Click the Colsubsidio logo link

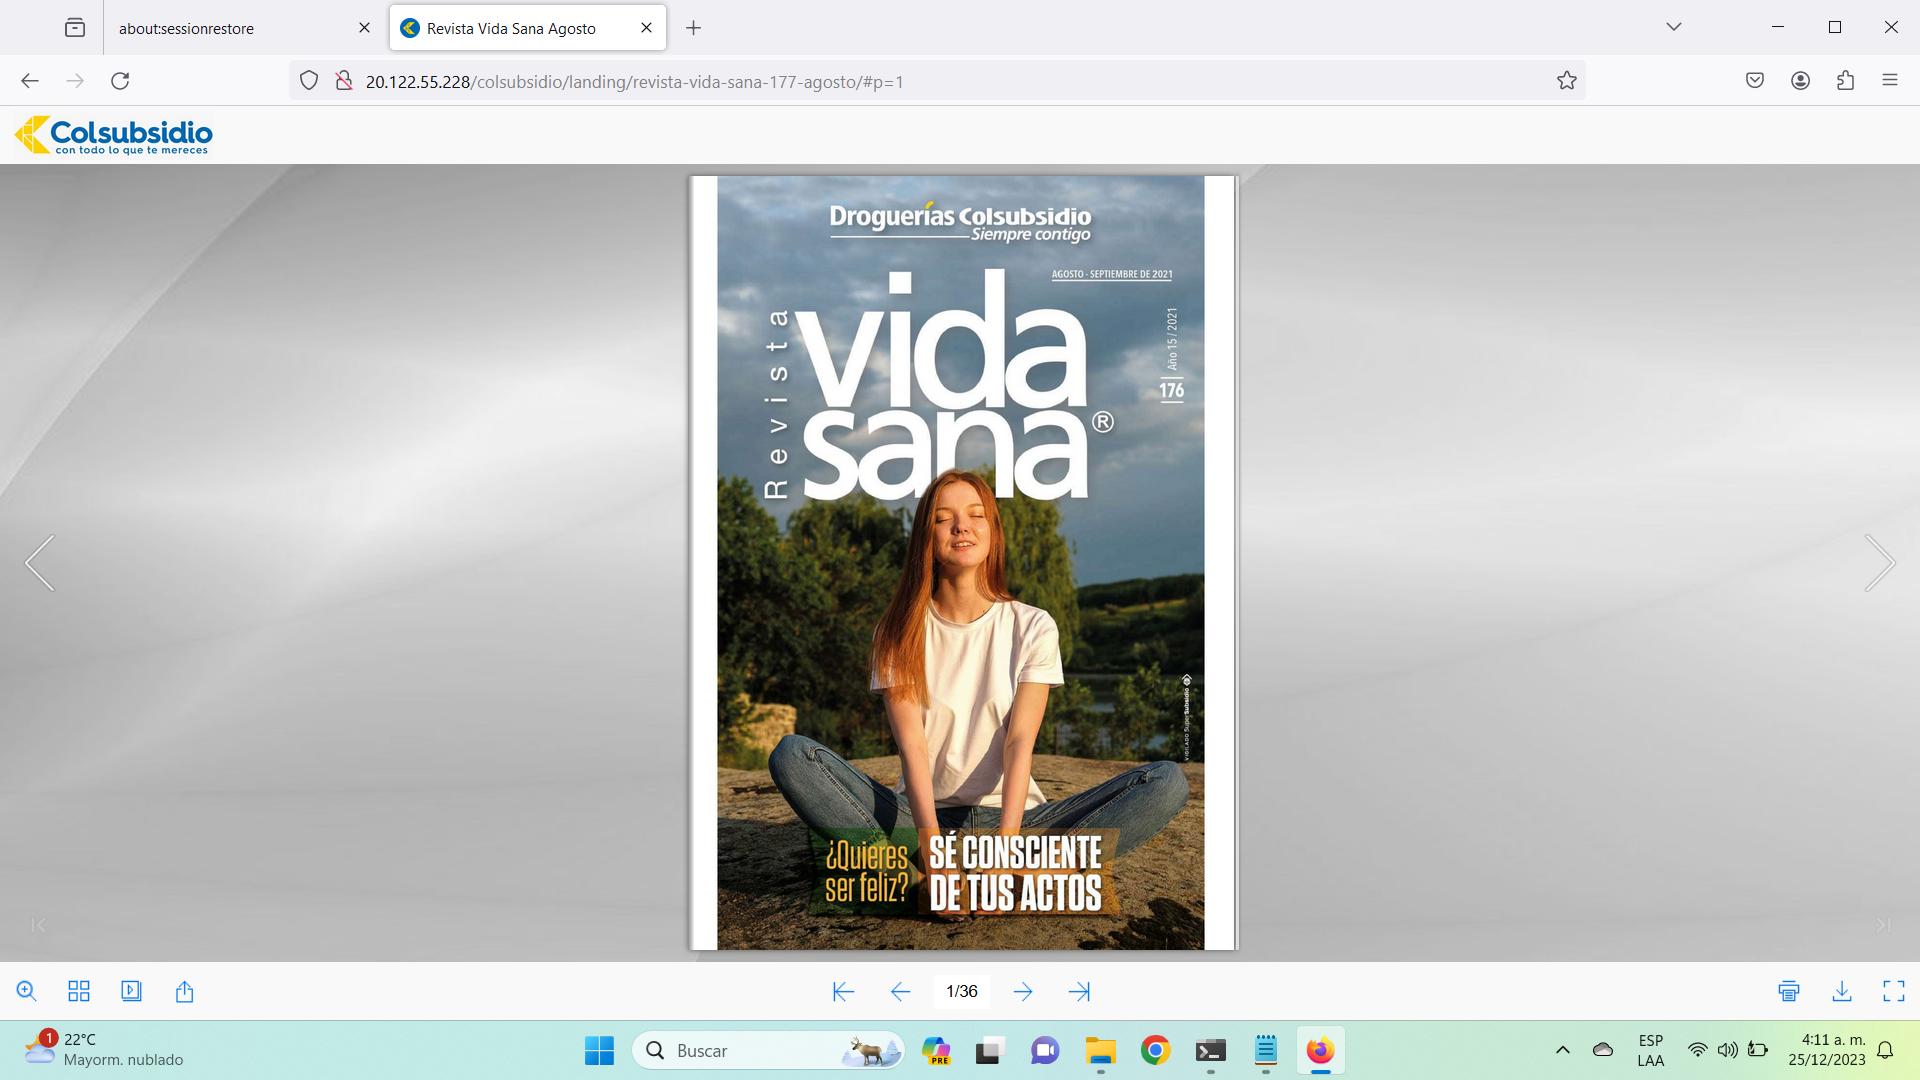click(x=114, y=135)
